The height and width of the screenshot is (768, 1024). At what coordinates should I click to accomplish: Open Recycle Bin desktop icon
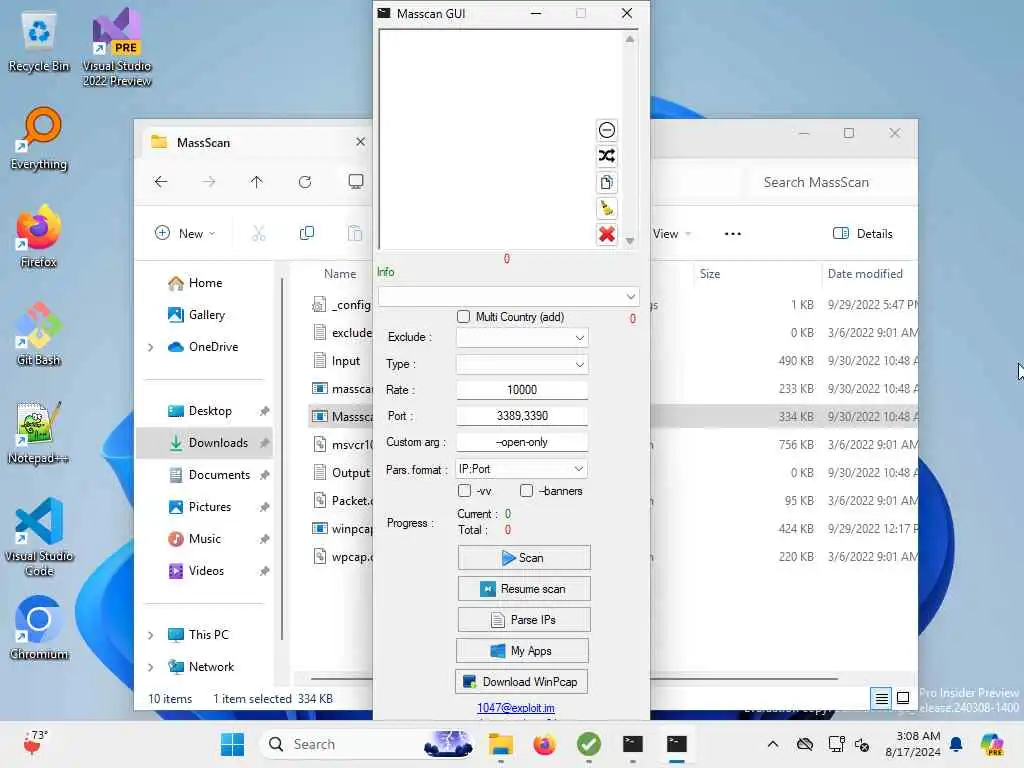coord(39,42)
